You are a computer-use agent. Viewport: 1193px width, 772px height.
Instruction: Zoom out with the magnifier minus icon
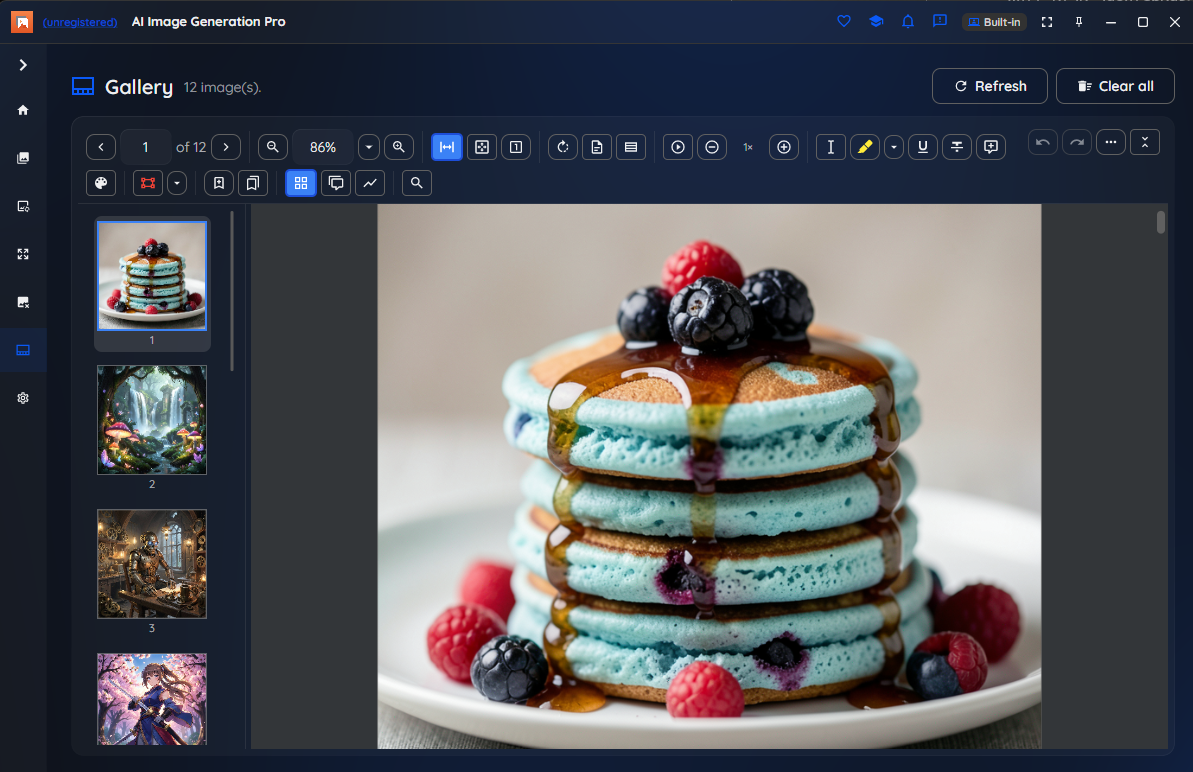coord(272,147)
